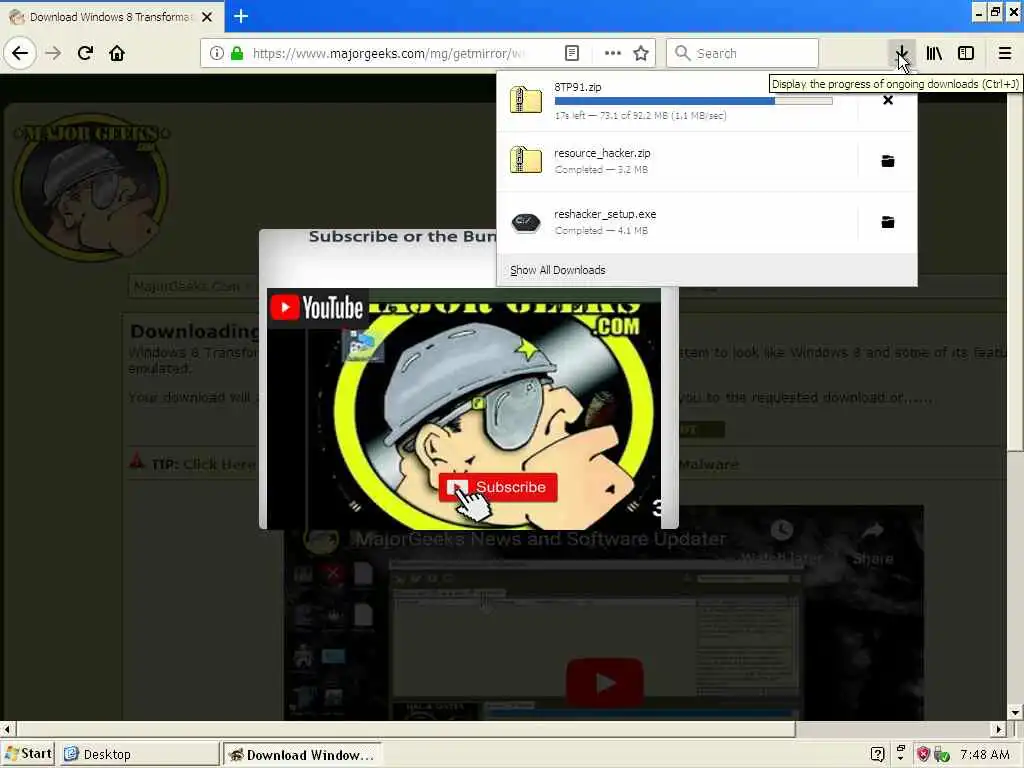The image size is (1024, 768).
Task: Click the red shield security tray icon
Action: 922,754
